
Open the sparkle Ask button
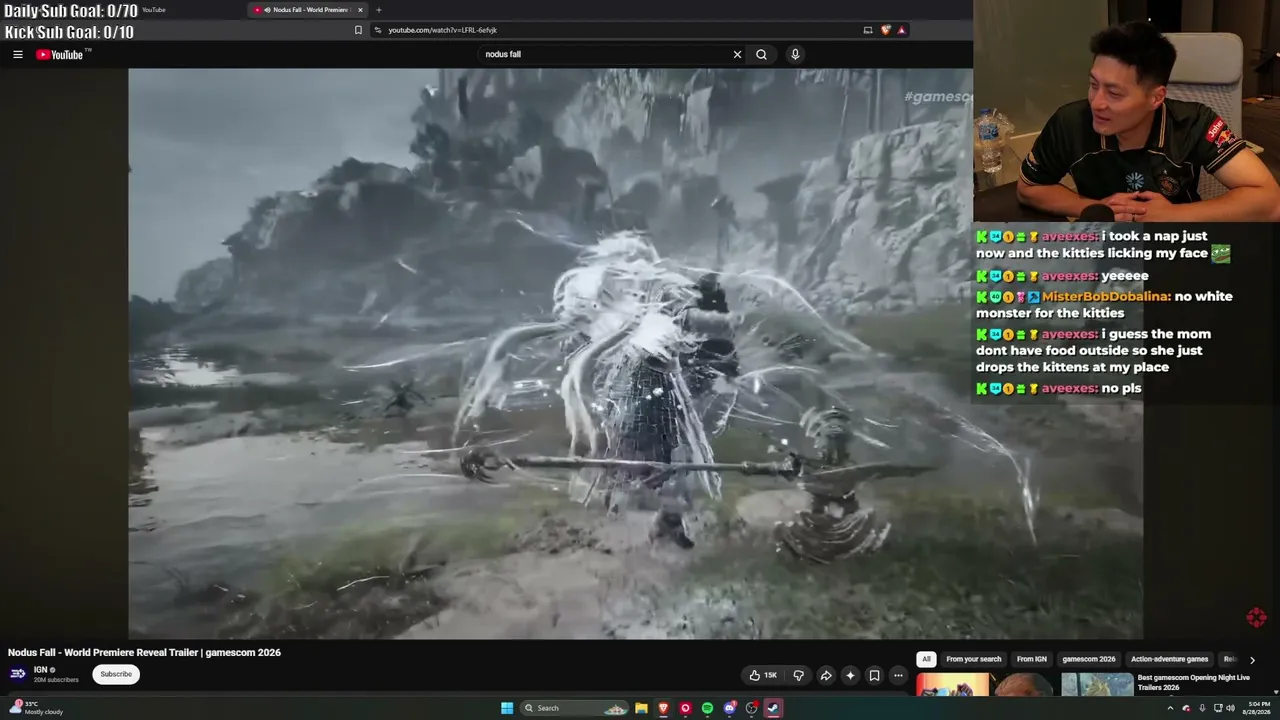tap(850, 675)
